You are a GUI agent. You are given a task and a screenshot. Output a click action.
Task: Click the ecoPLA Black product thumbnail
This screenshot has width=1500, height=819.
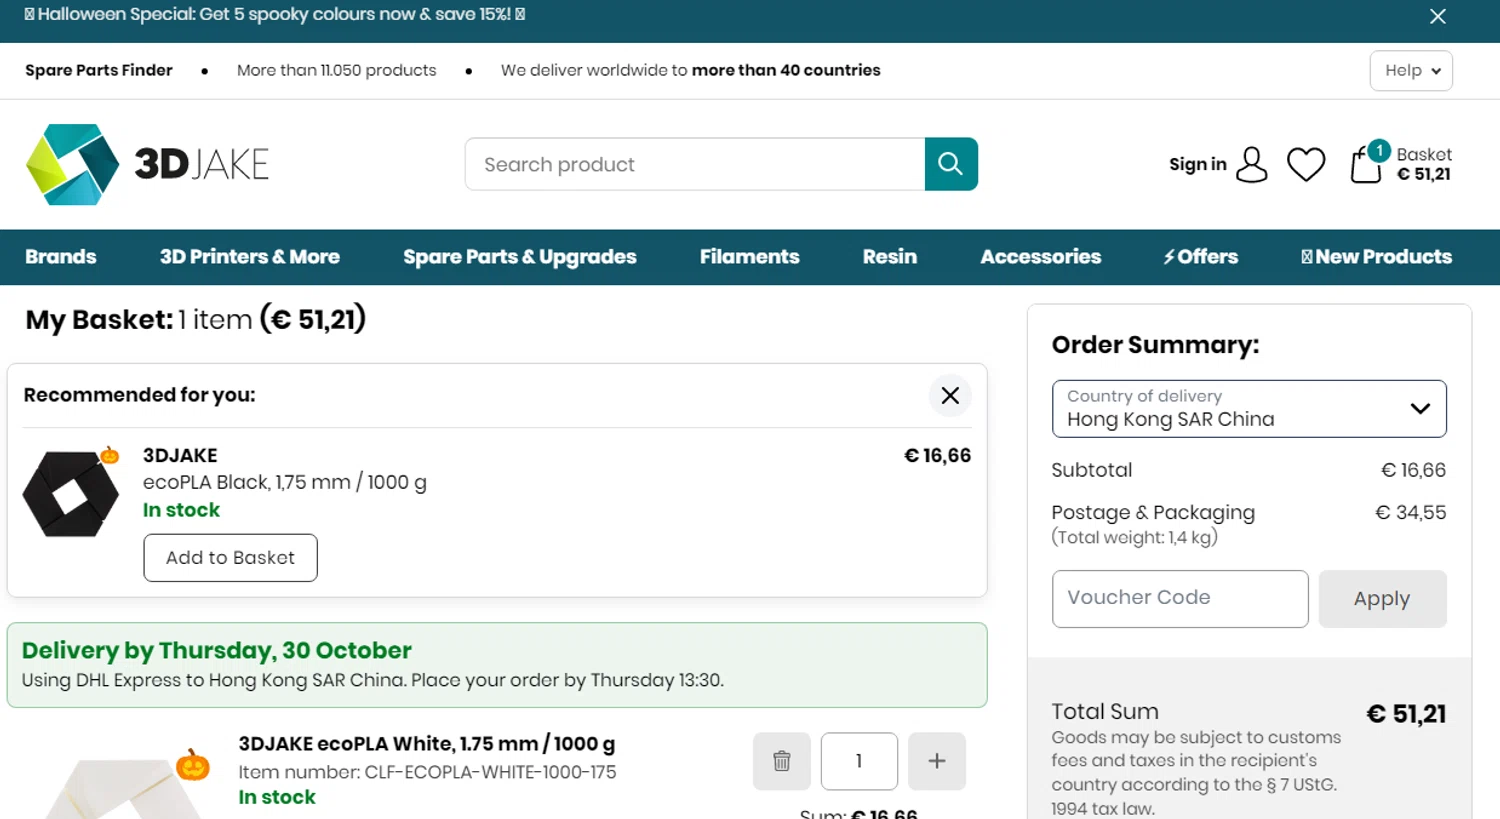pos(71,493)
